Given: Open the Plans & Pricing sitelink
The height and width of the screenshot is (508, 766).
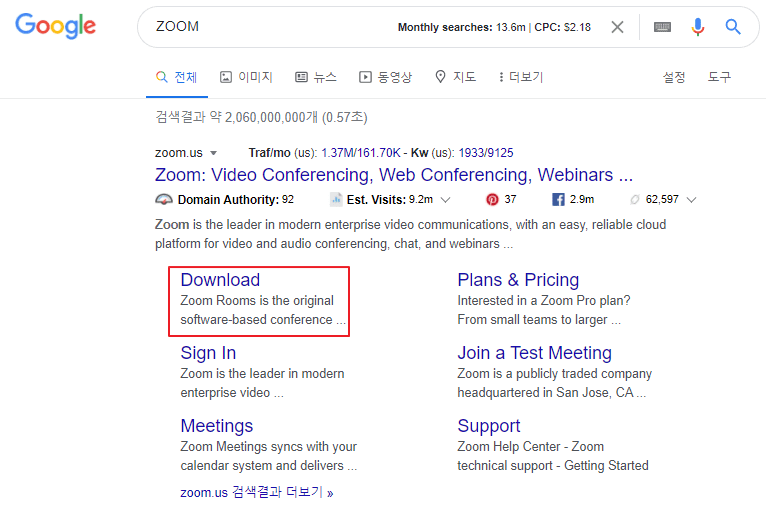Looking at the screenshot, I should click(518, 280).
